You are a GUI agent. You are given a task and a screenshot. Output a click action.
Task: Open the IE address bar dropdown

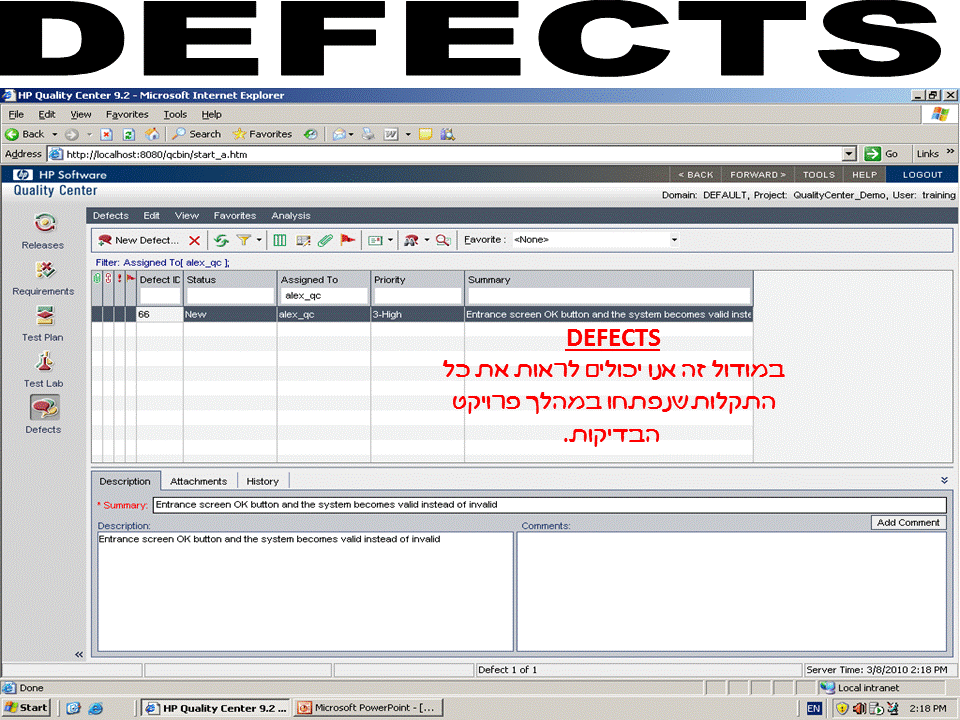coord(849,154)
